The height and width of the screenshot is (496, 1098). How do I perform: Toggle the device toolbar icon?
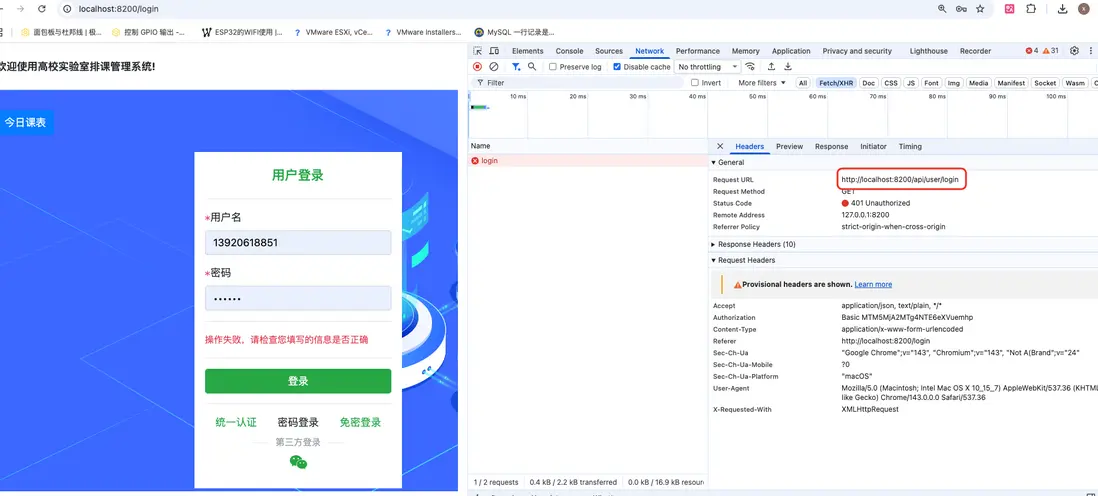click(494, 51)
